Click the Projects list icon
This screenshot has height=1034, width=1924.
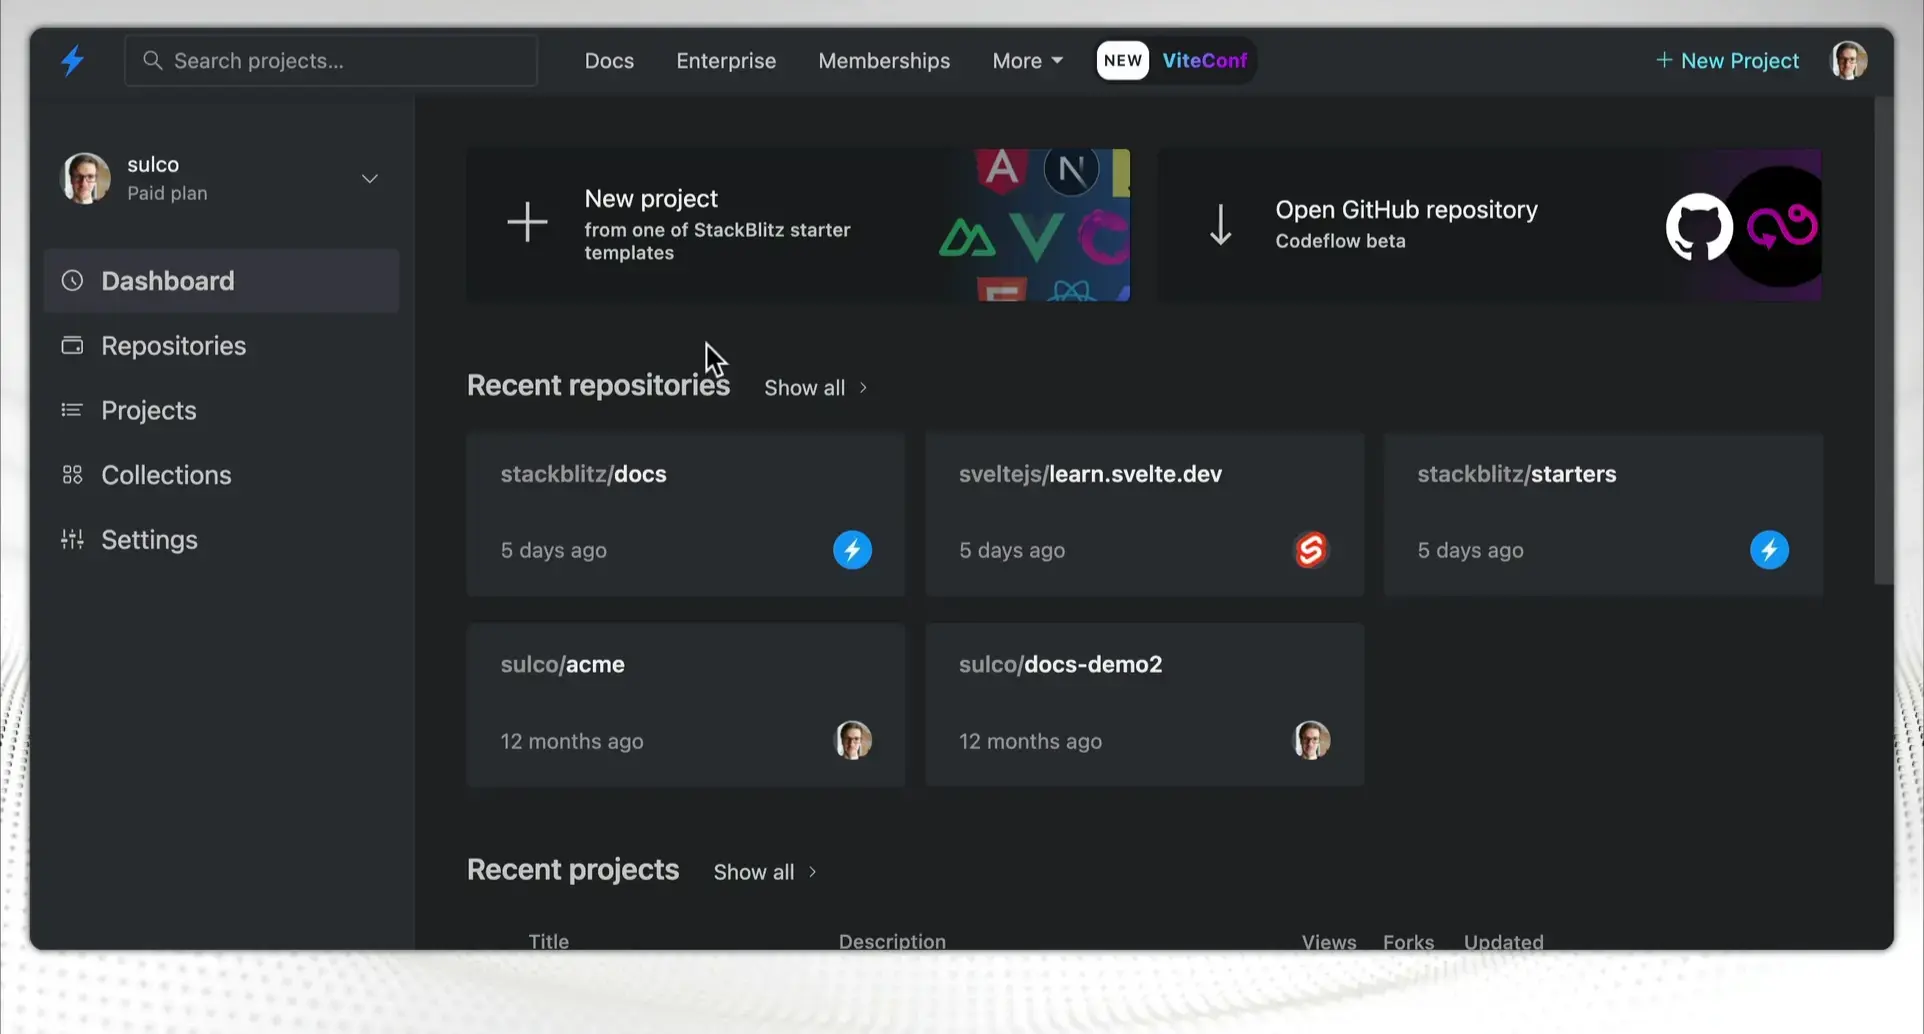[x=72, y=410]
